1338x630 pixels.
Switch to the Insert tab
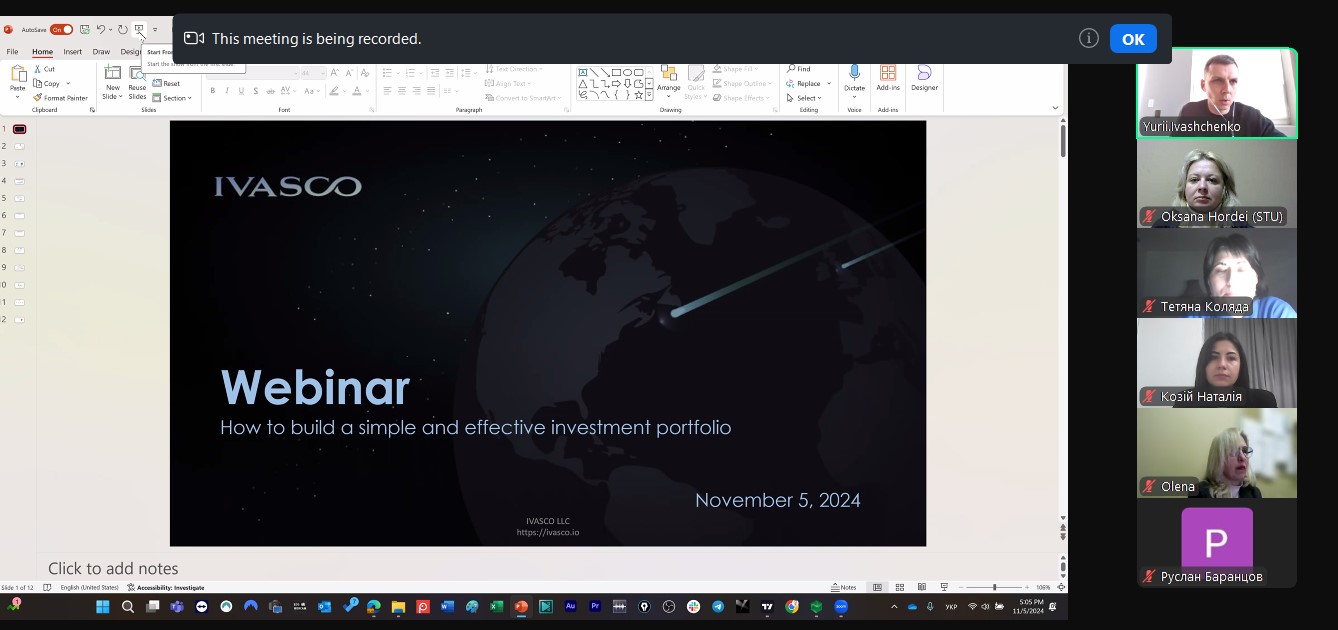coord(73,52)
